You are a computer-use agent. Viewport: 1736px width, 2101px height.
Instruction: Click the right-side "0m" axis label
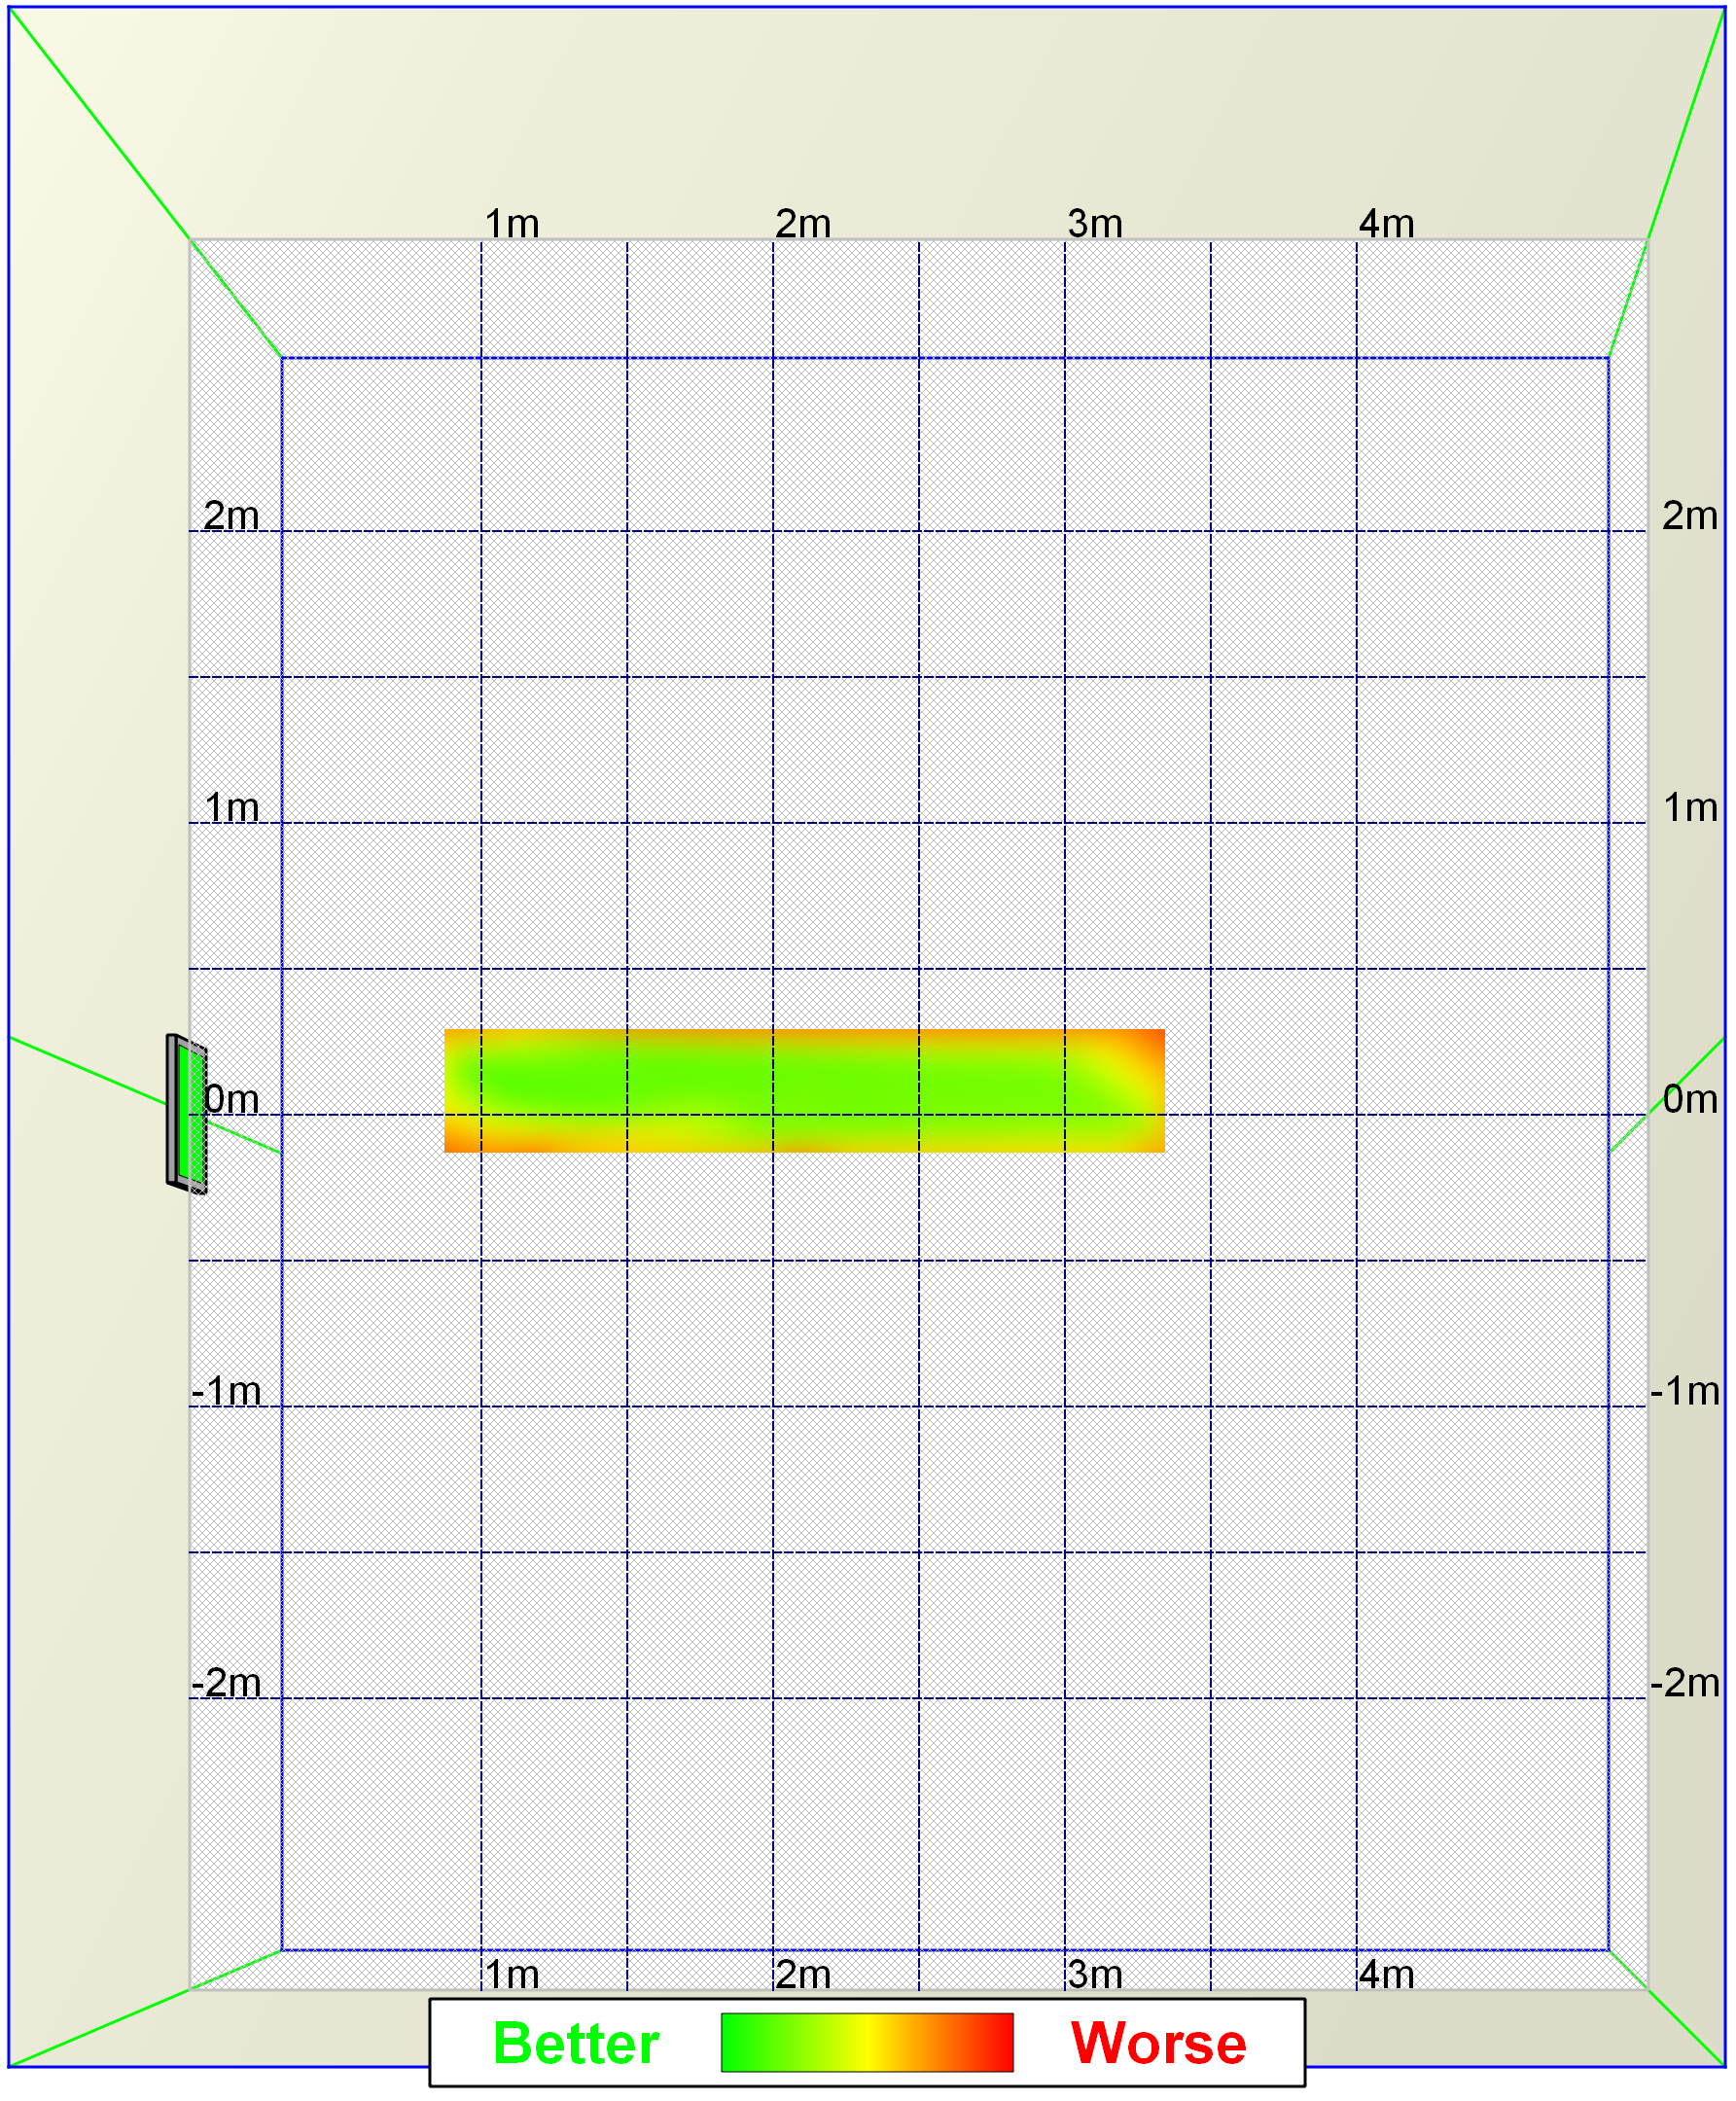[1690, 1099]
